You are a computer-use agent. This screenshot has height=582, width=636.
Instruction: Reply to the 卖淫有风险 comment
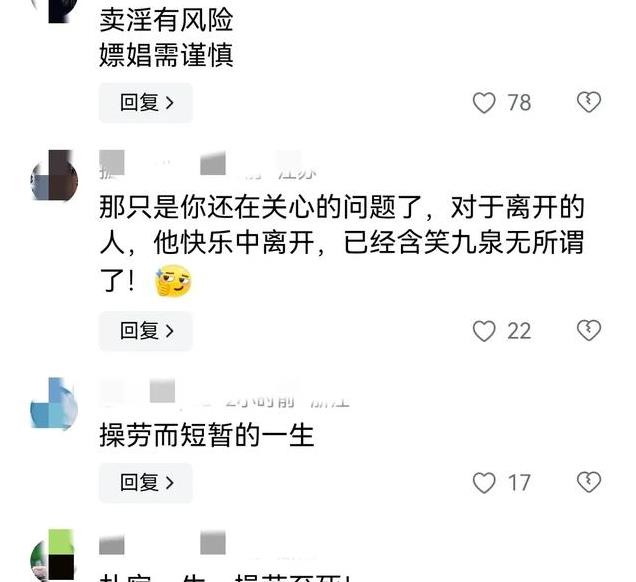point(146,103)
